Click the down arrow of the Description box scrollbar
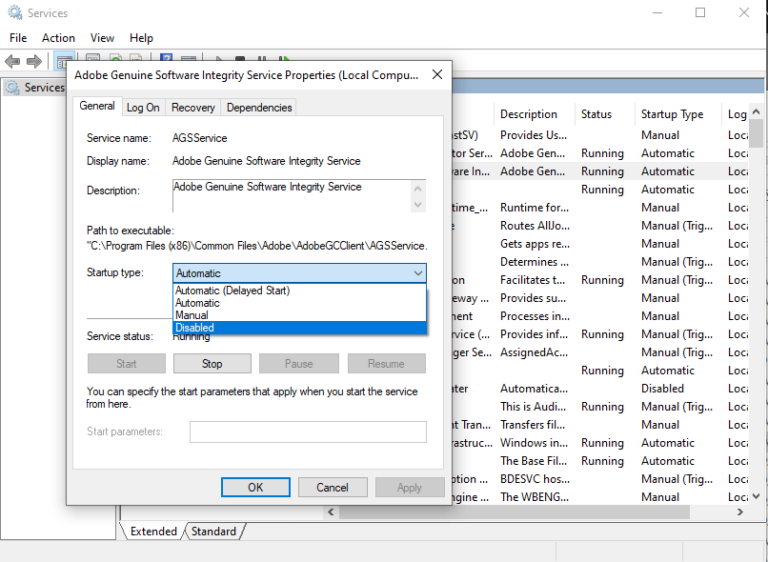768x562 pixels. (418, 204)
